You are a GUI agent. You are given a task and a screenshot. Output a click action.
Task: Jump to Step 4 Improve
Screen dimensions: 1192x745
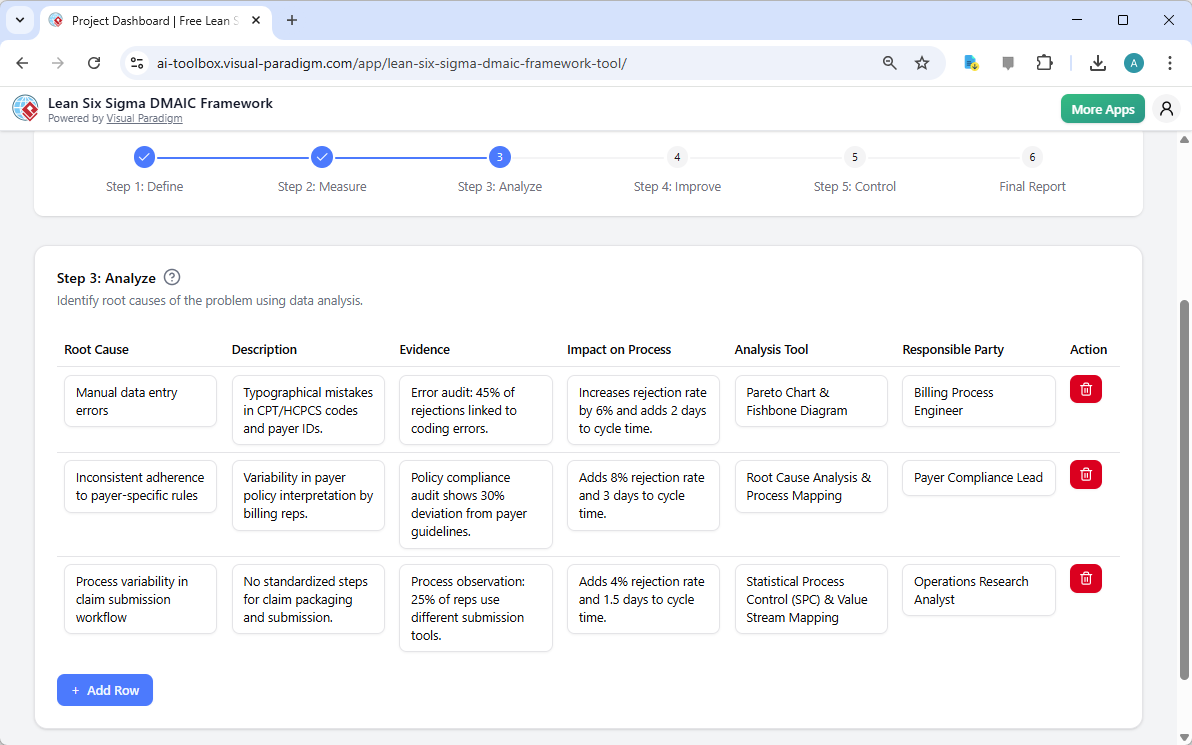677,157
